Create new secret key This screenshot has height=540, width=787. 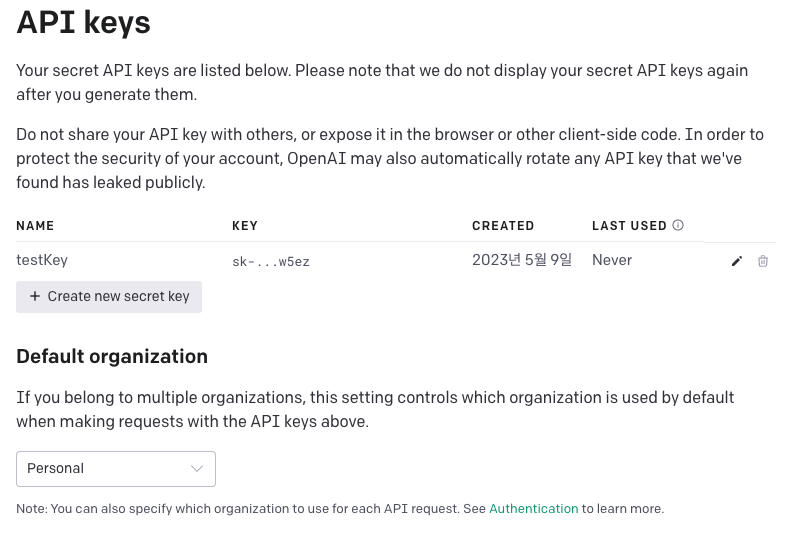coord(109,297)
